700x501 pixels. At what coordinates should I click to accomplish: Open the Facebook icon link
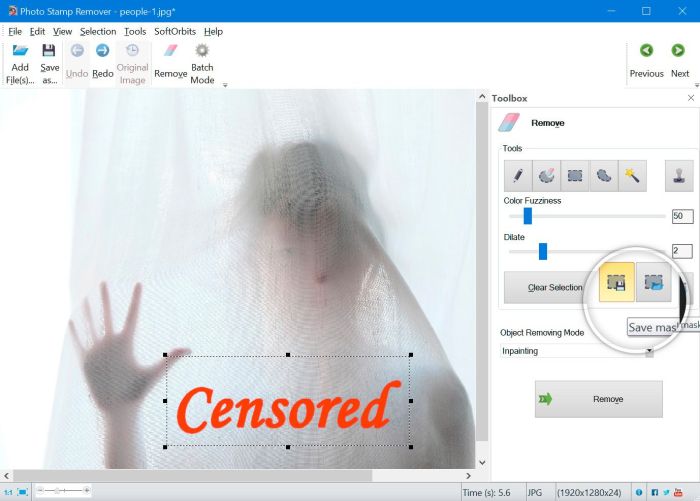point(655,493)
